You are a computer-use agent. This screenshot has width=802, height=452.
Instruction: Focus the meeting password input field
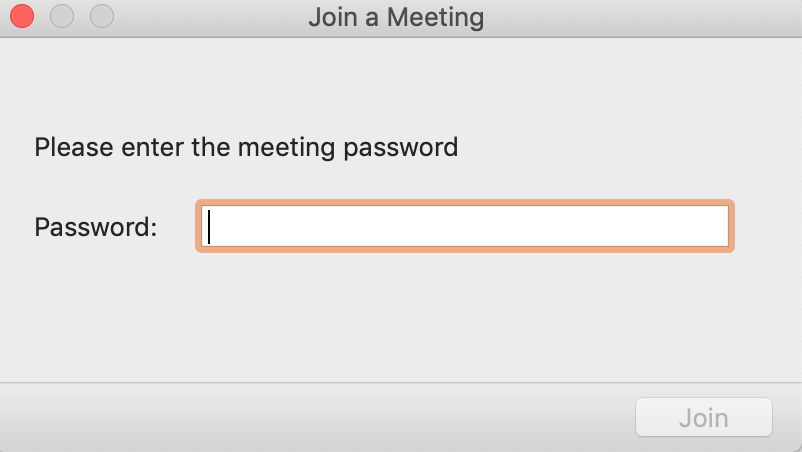click(x=465, y=226)
